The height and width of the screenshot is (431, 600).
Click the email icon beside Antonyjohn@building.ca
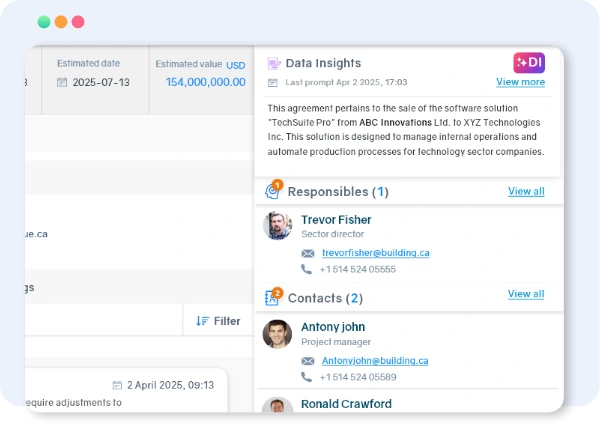pos(307,361)
